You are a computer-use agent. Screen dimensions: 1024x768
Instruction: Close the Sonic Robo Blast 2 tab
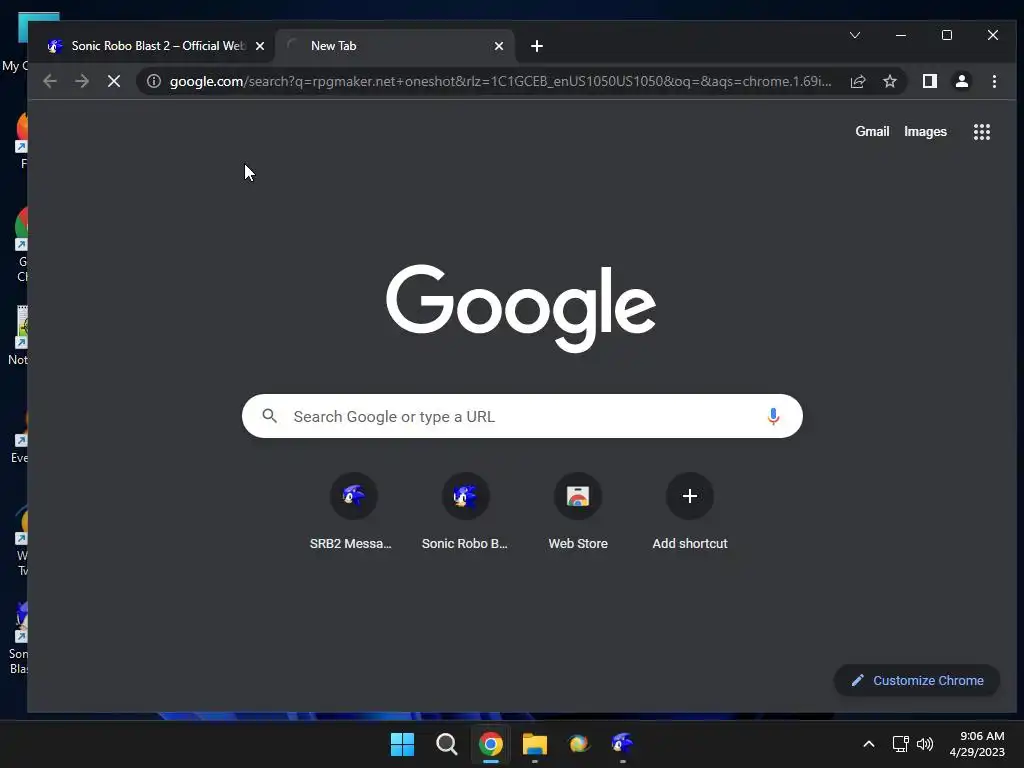[260, 46]
